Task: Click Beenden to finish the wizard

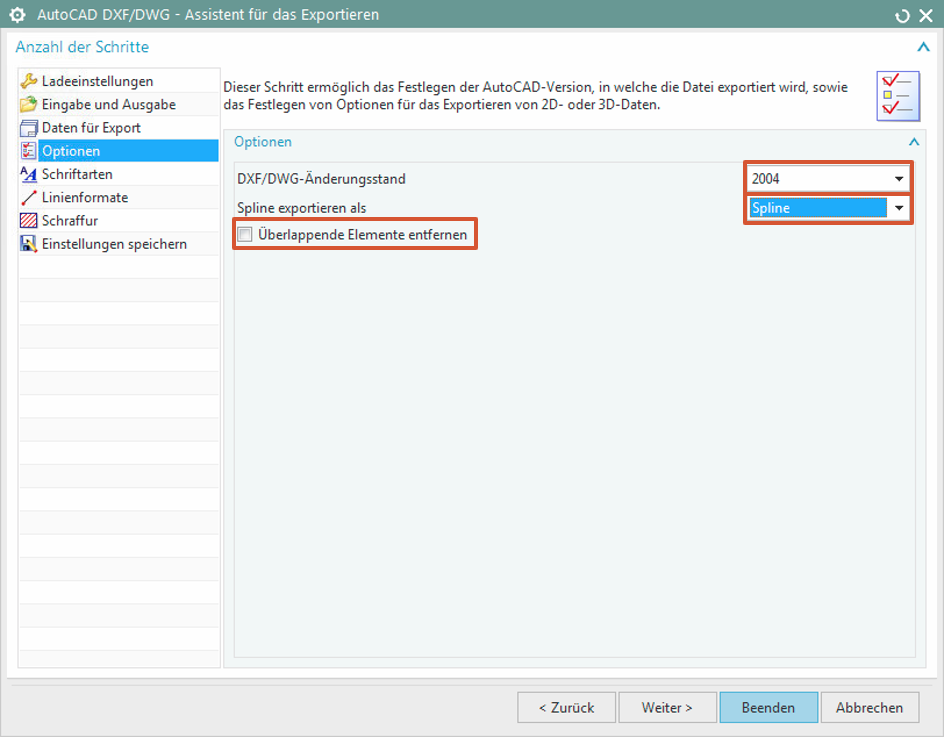Action: [x=768, y=707]
